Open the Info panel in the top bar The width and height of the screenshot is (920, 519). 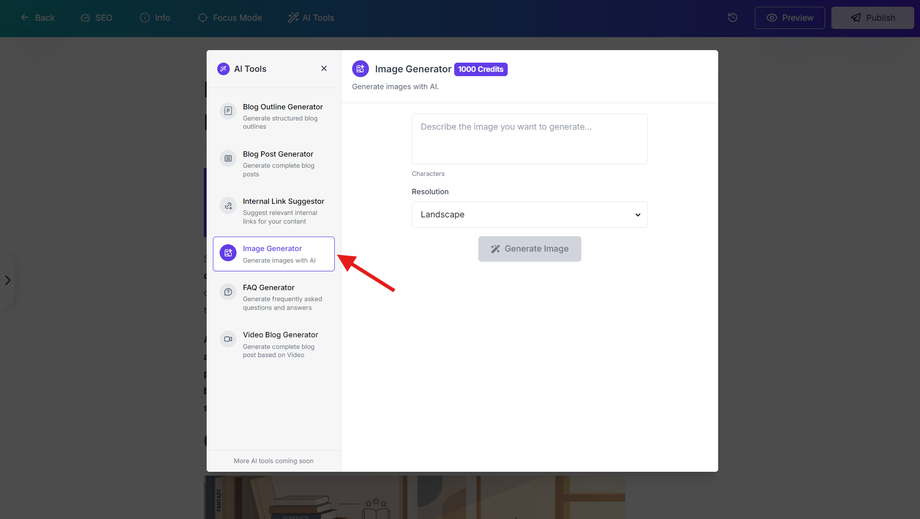(x=155, y=18)
